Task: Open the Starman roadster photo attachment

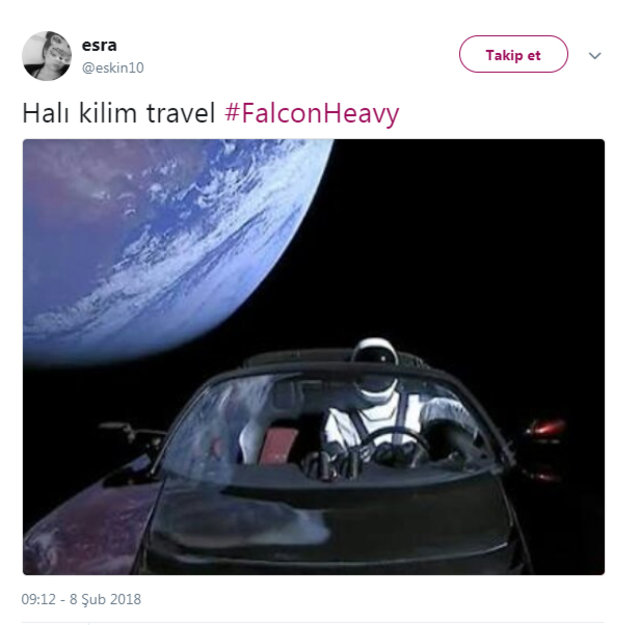Action: coord(313,357)
